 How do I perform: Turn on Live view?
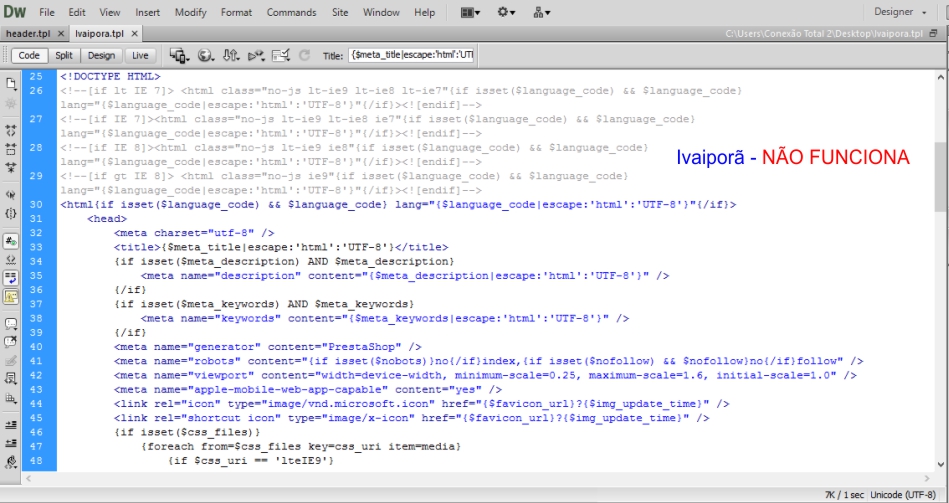[x=140, y=55]
